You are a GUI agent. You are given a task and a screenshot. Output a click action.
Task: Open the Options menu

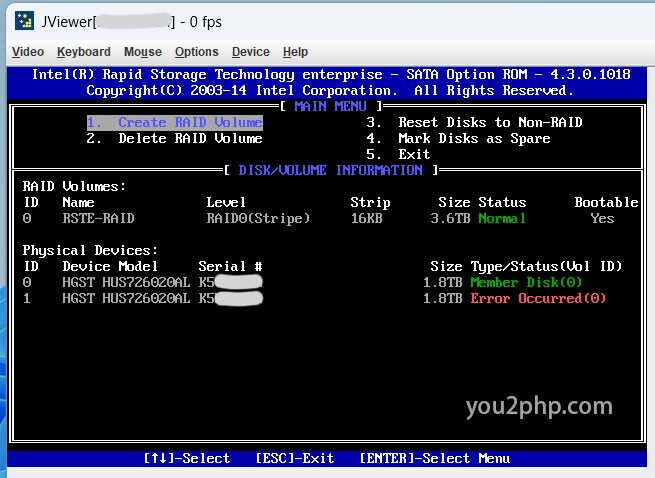(x=196, y=52)
